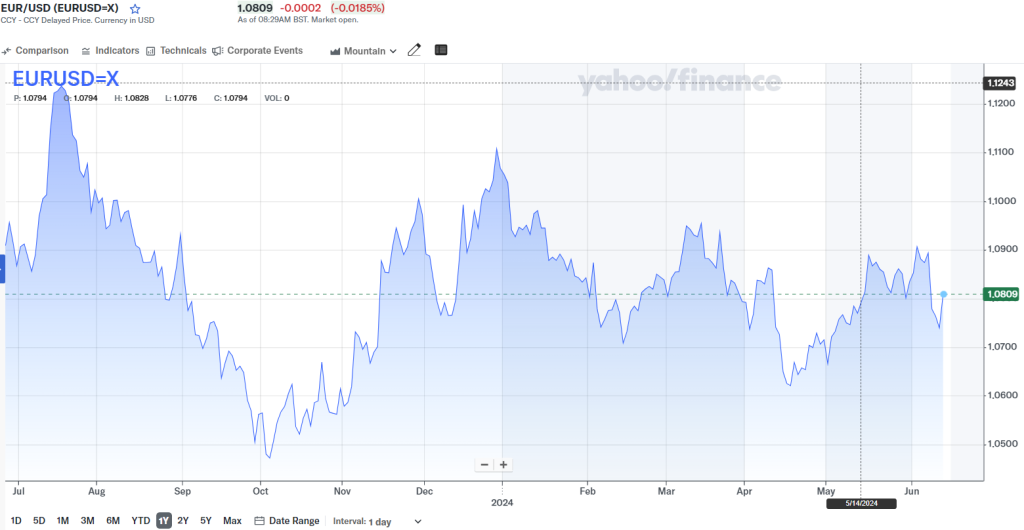Add EUR/USD to watchlist with star icon
Viewport: 1024px width, 530px height.
136,9
